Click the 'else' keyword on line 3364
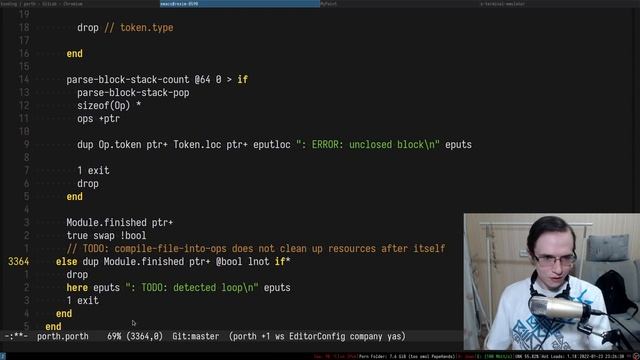 (67, 262)
